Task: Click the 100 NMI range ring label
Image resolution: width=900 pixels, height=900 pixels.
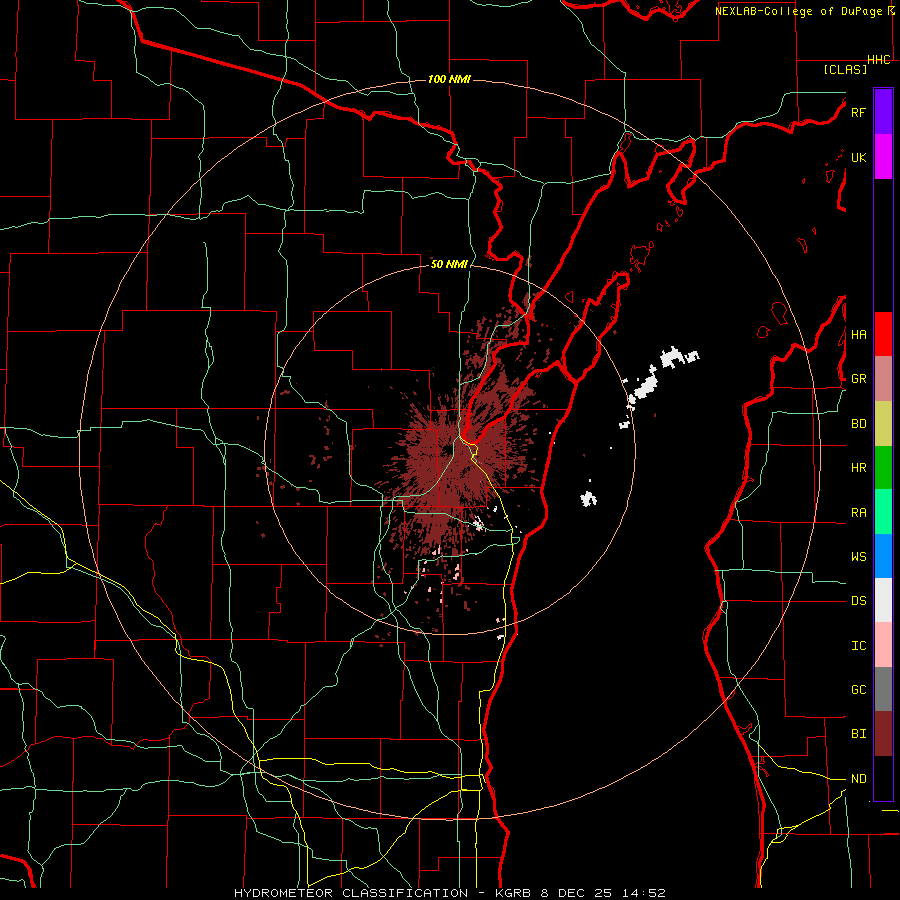Action: [x=449, y=79]
